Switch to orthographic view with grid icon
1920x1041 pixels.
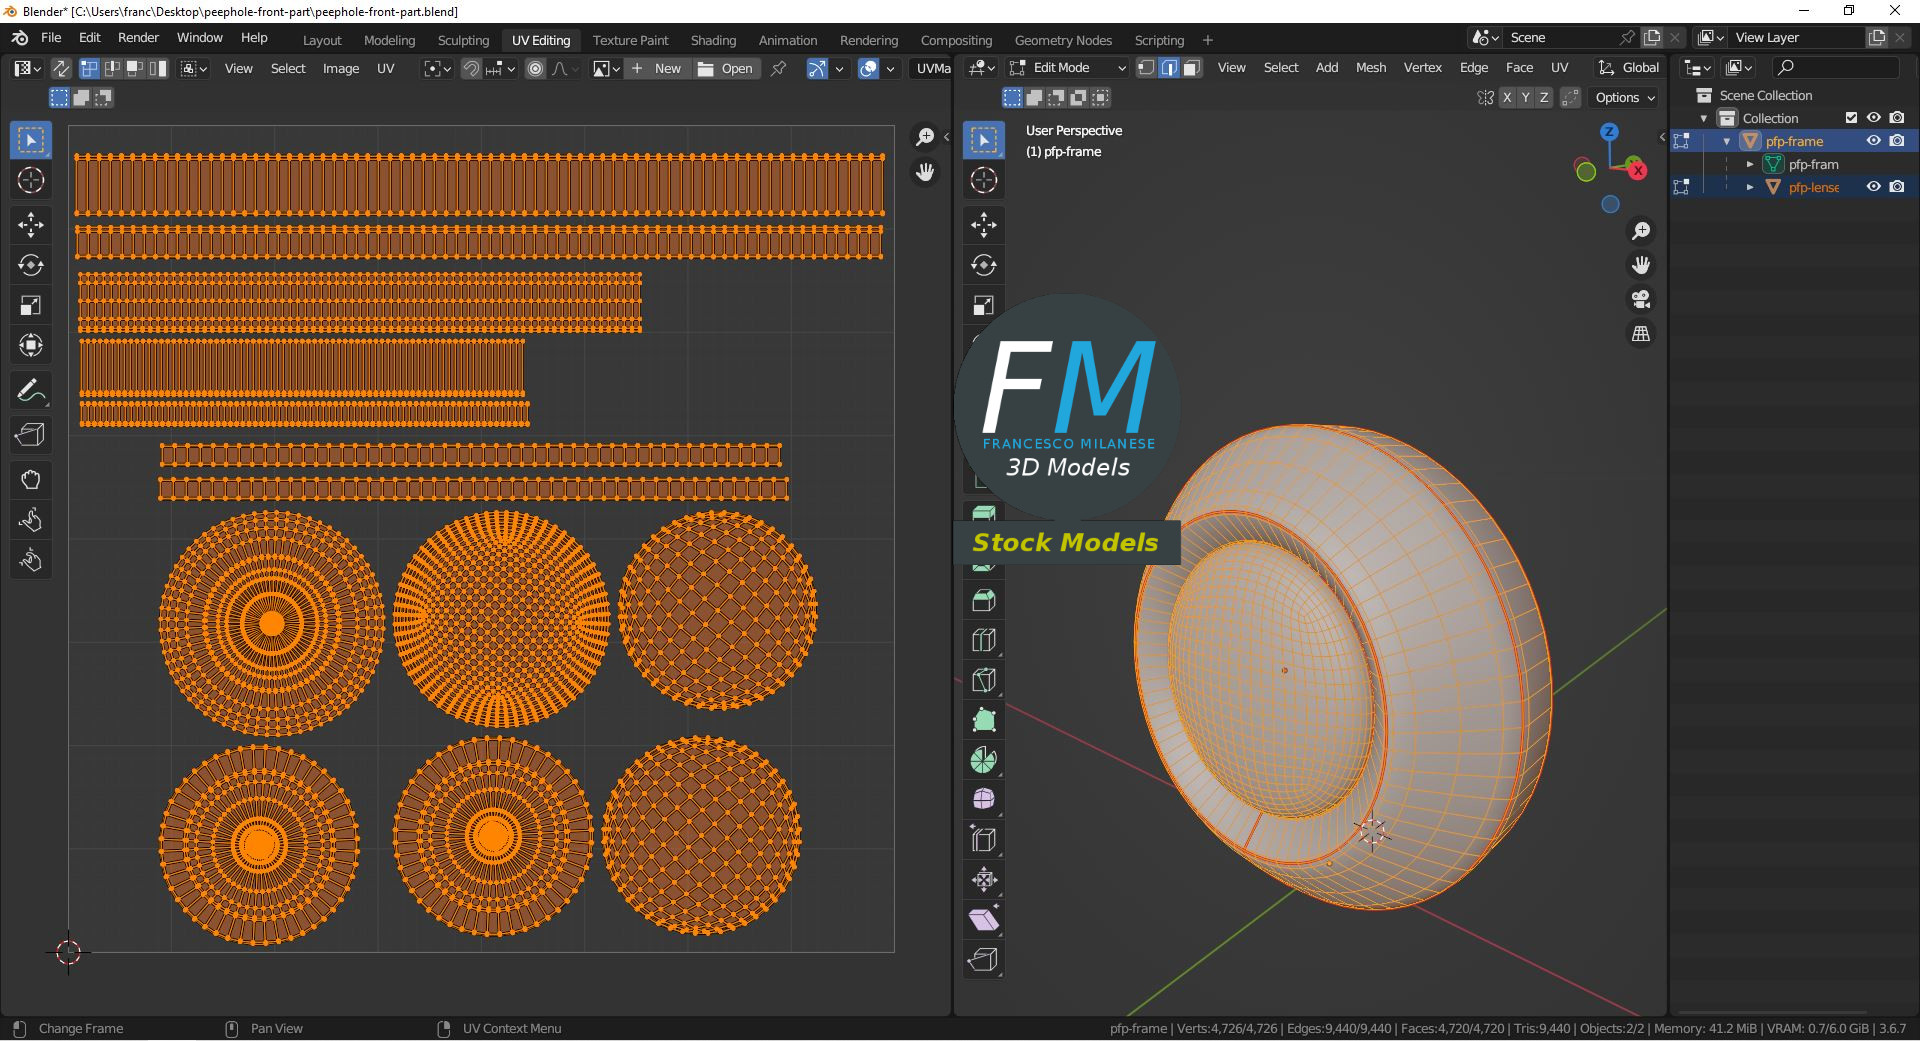pos(1641,334)
